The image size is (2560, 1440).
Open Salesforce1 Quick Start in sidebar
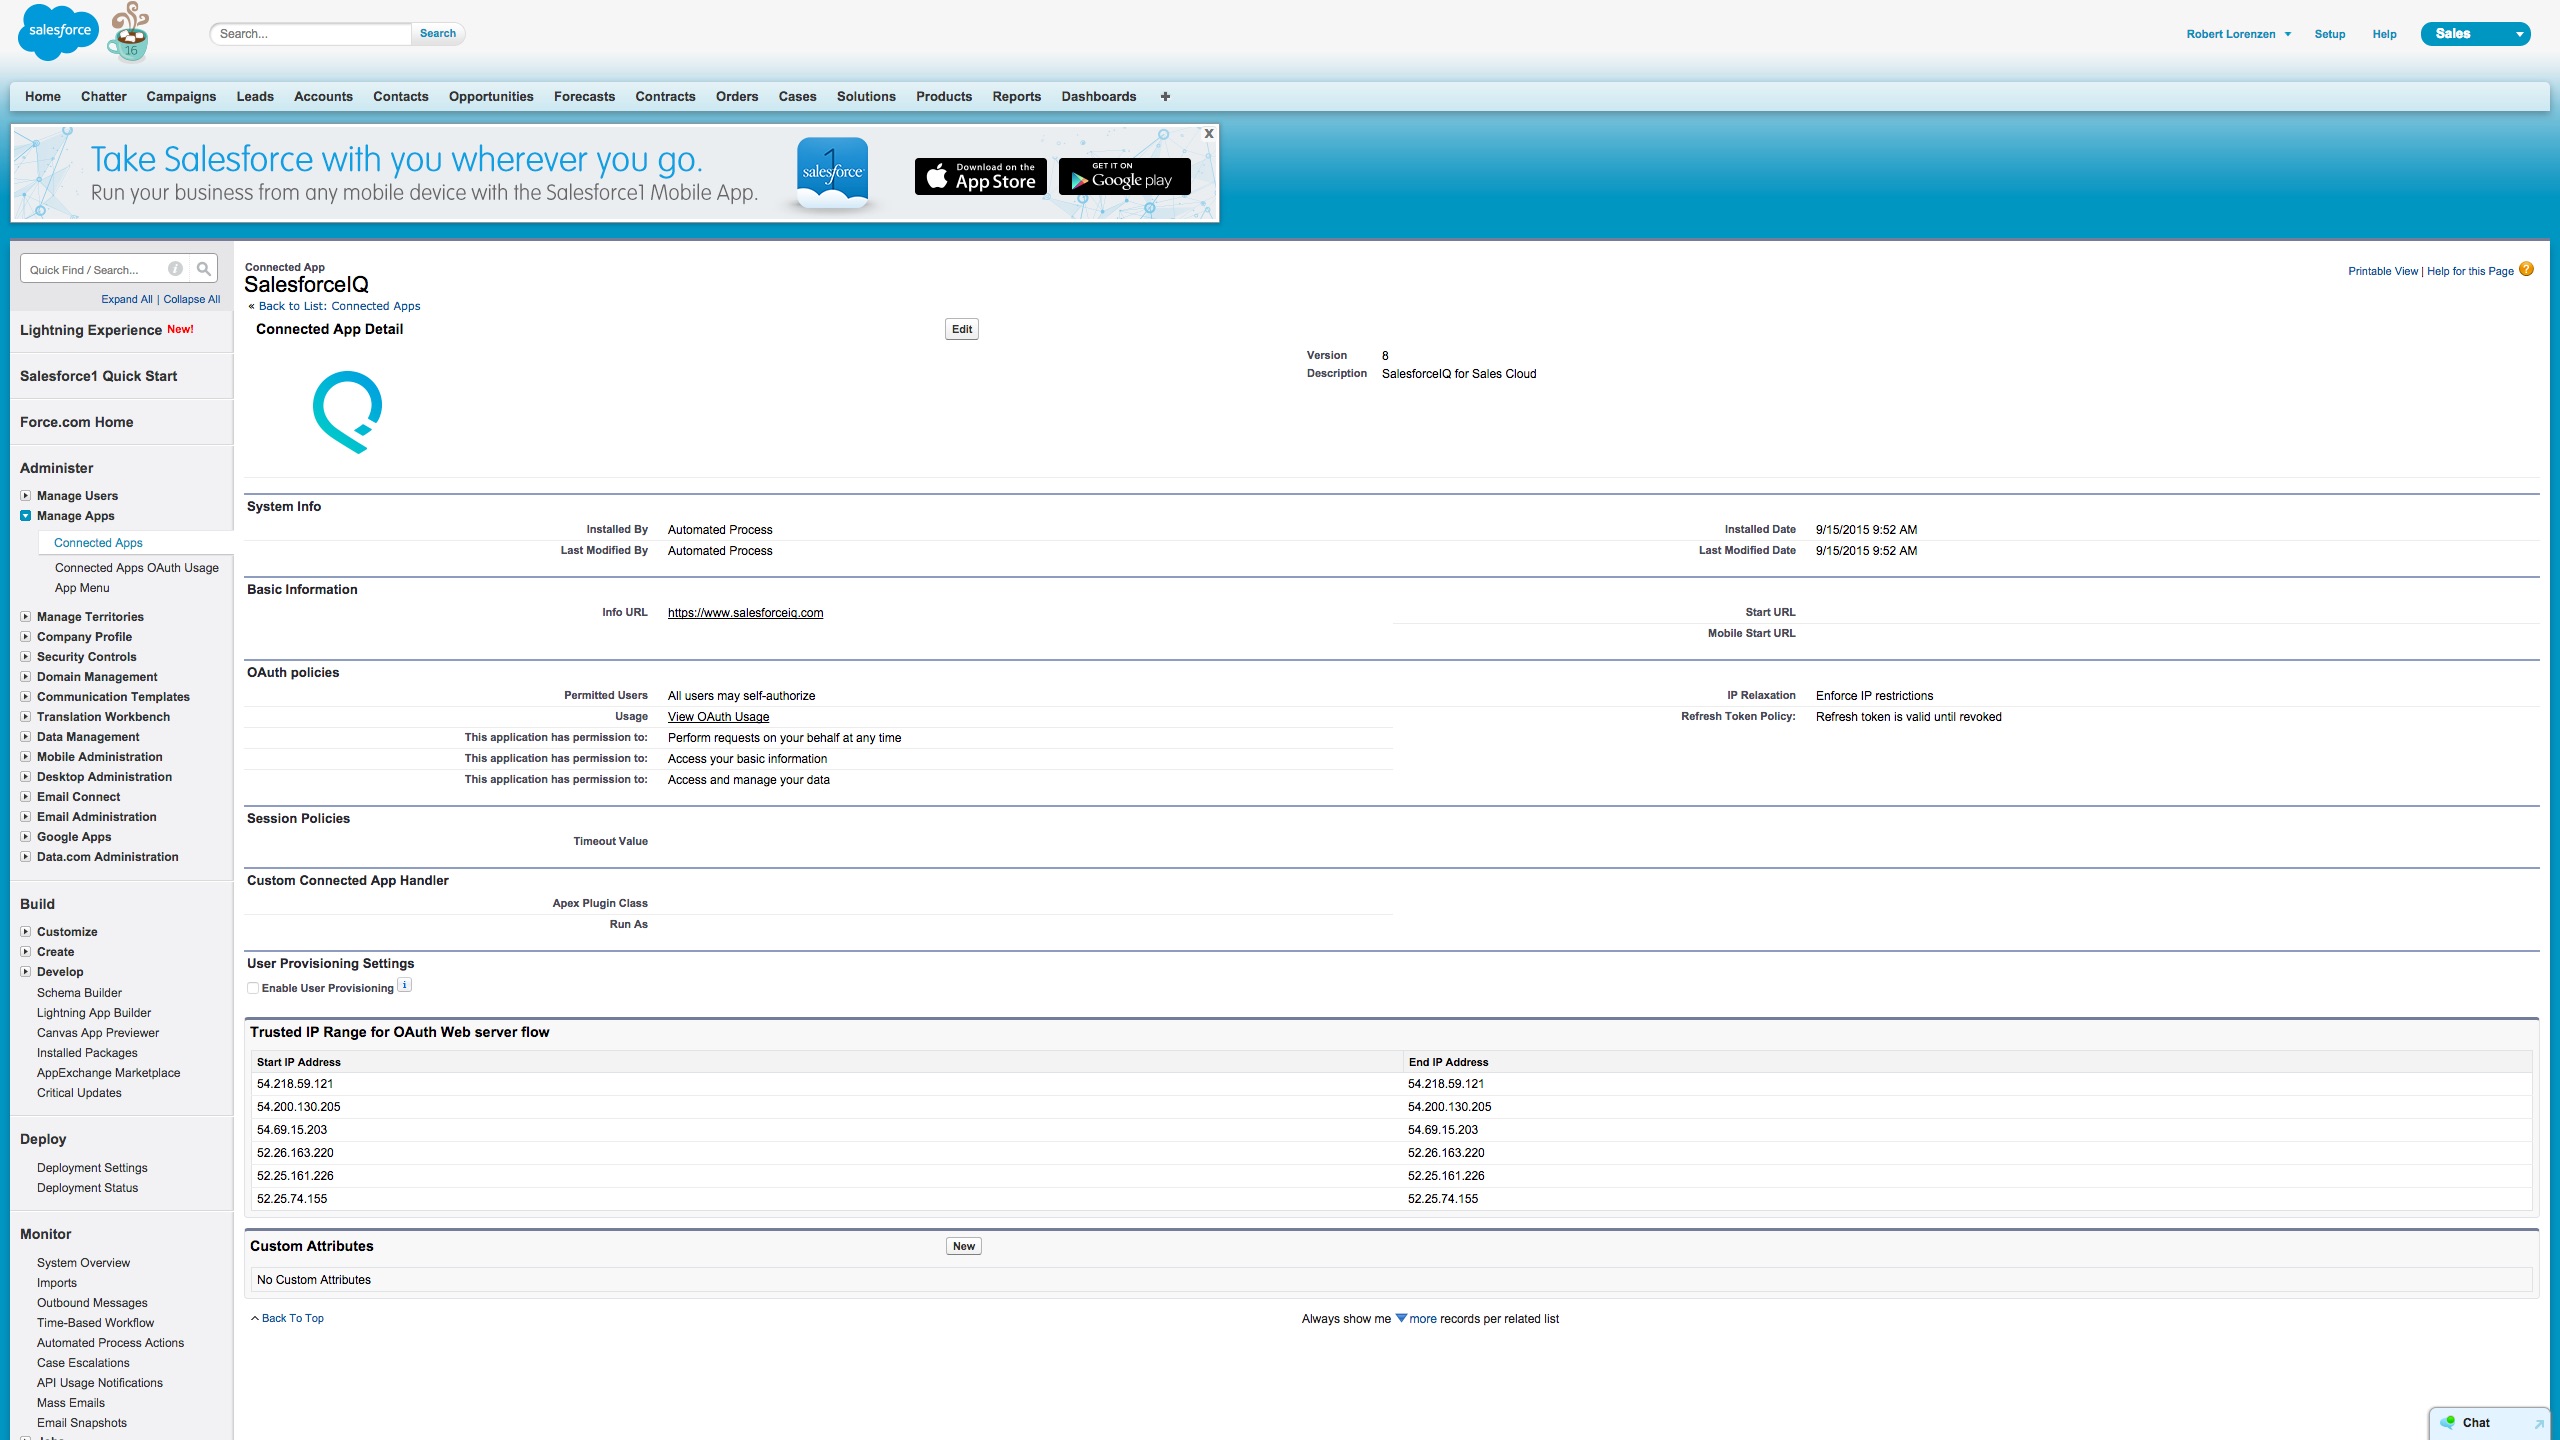click(99, 376)
